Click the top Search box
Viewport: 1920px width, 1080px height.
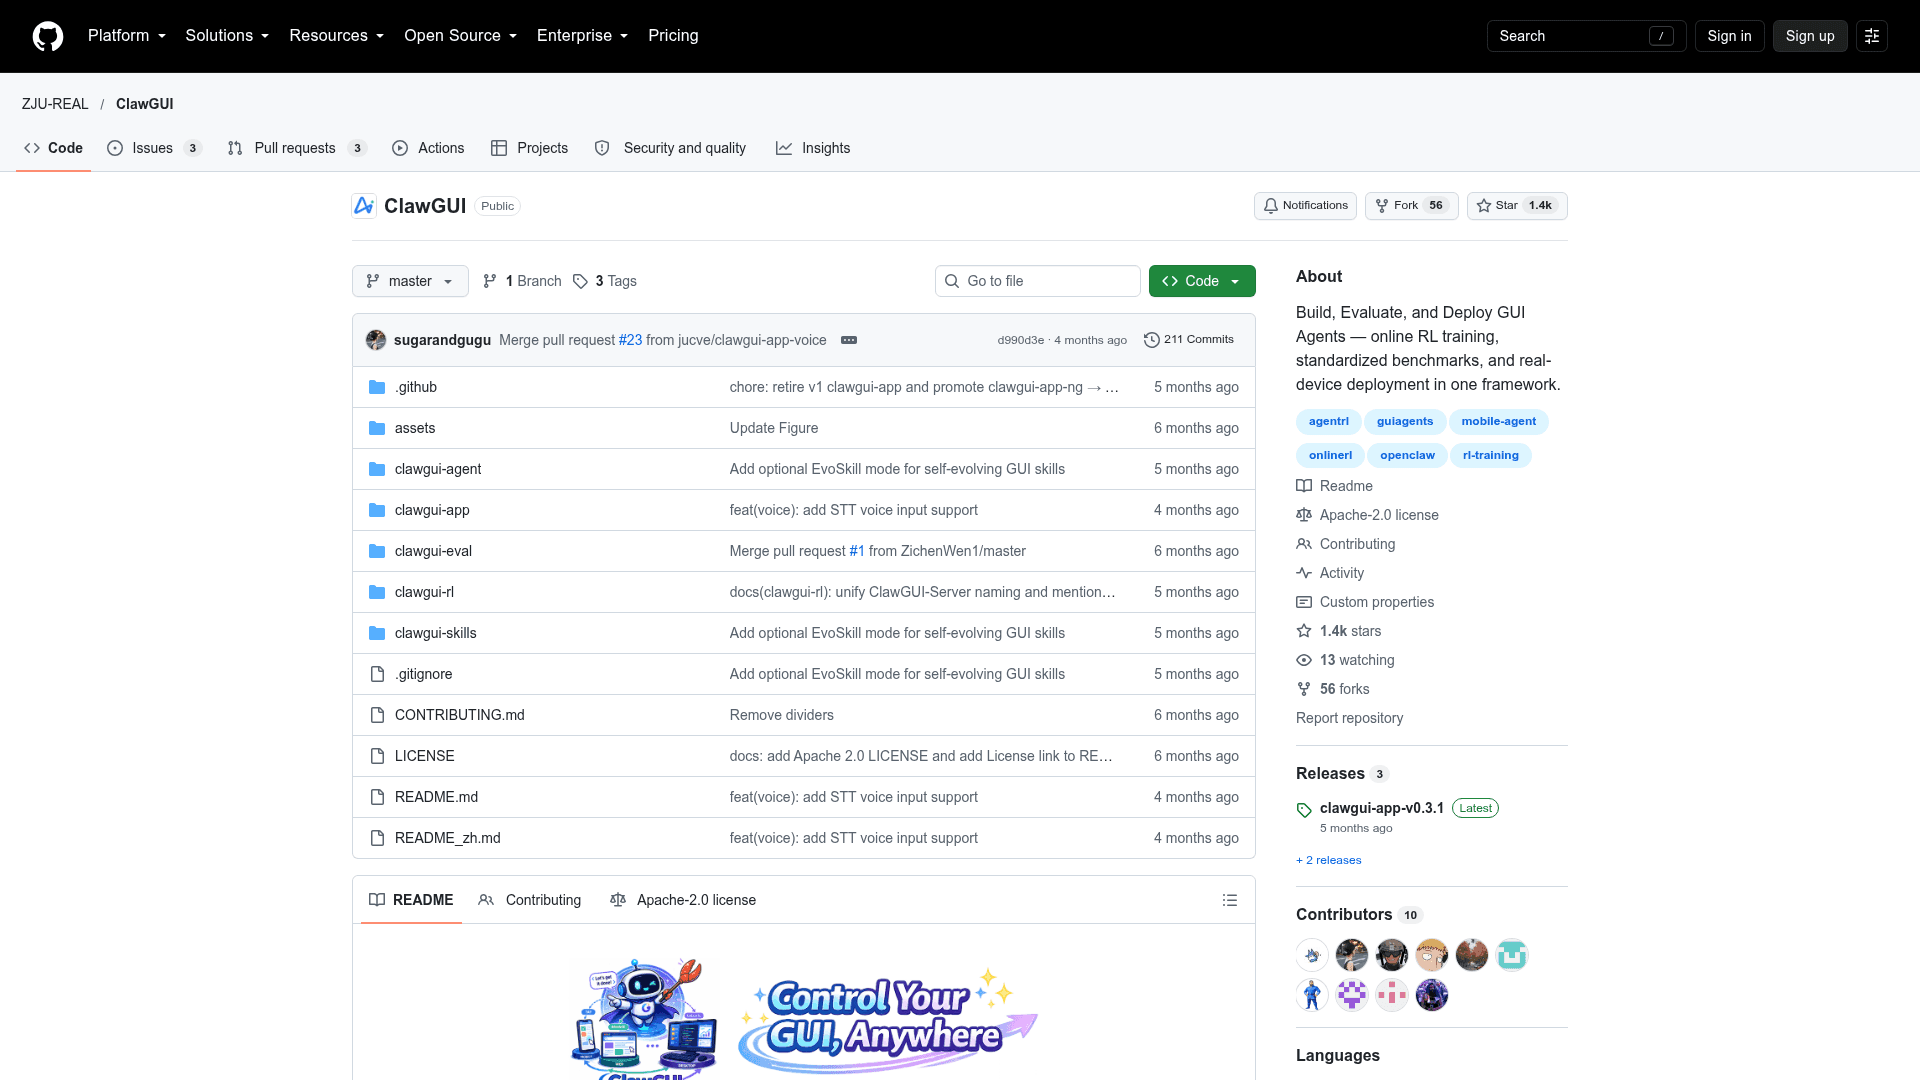point(1587,36)
